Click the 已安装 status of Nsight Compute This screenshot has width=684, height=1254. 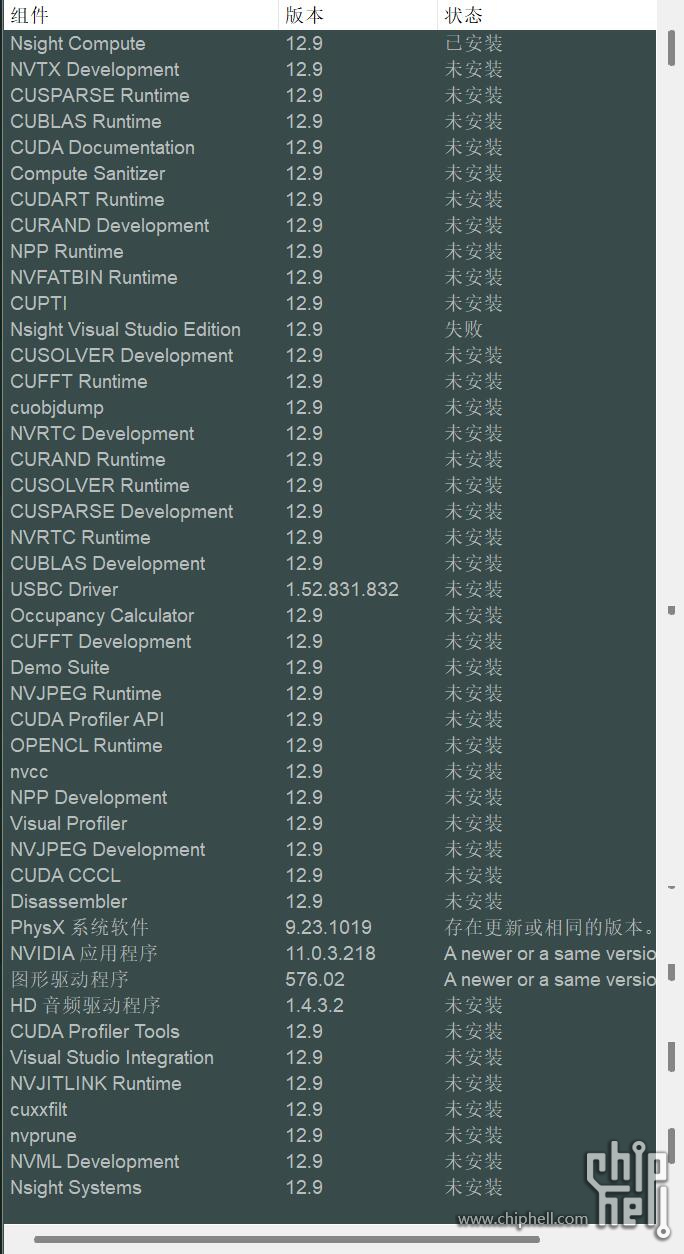pyautogui.click(x=474, y=44)
